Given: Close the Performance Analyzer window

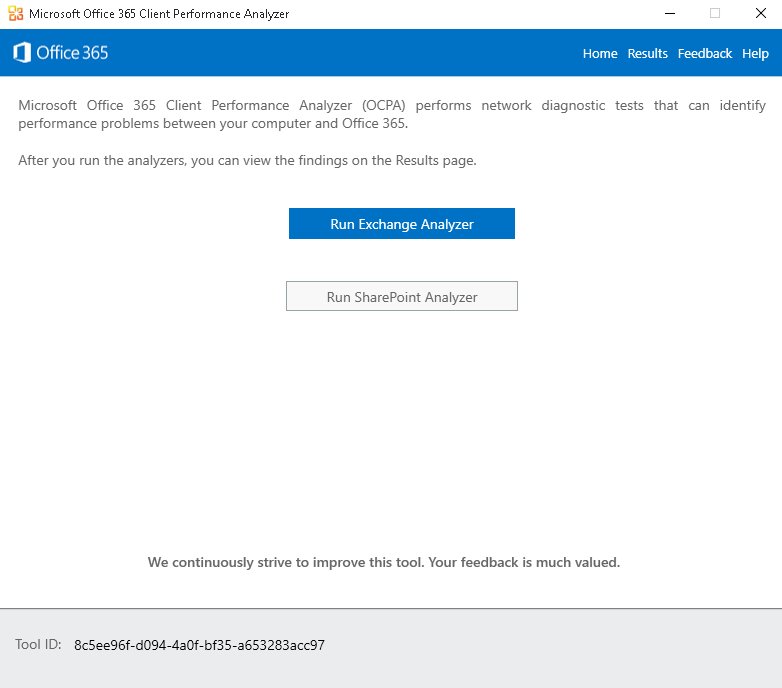Looking at the screenshot, I should click(x=761, y=13).
